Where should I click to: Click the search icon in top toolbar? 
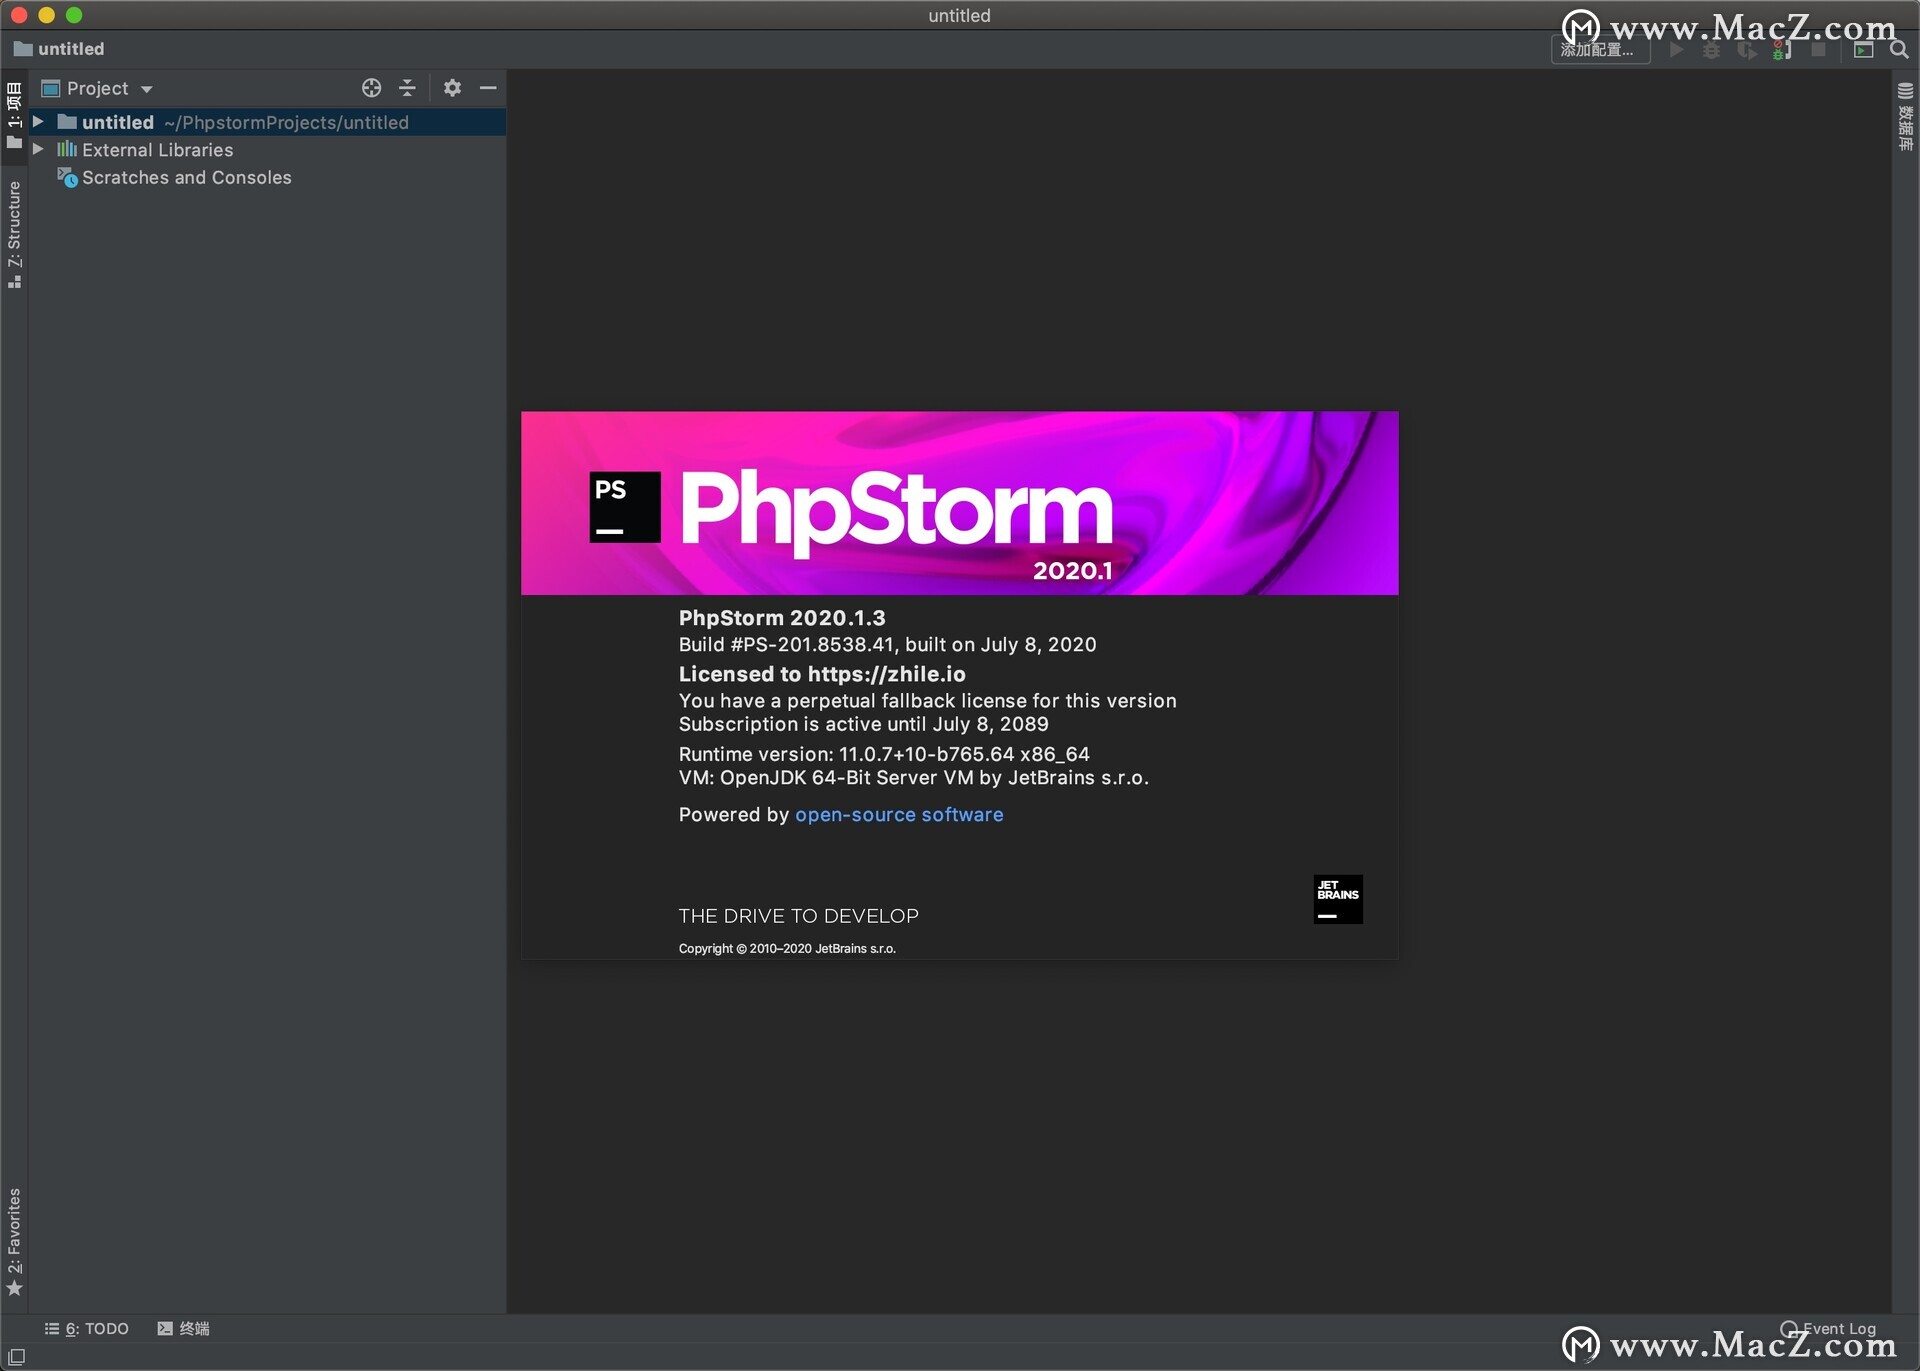[1901, 49]
